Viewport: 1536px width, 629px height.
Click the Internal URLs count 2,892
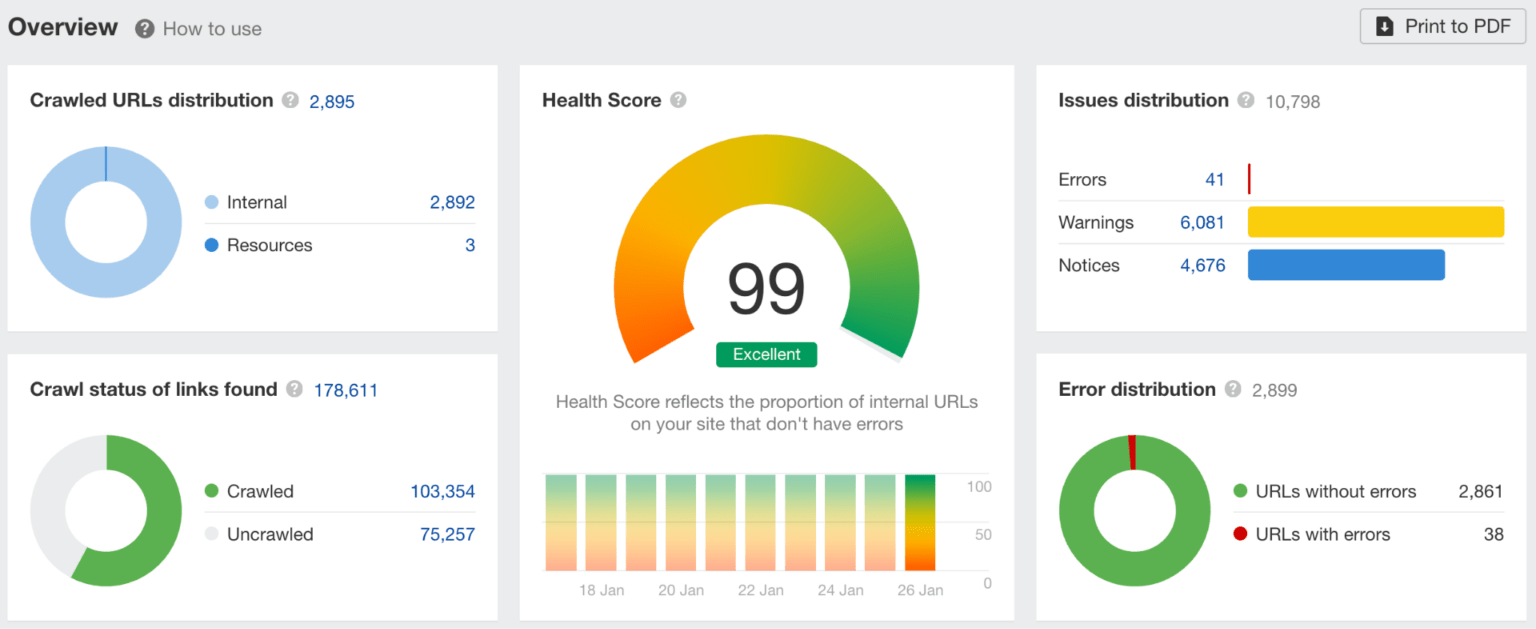pyautogui.click(x=452, y=203)
